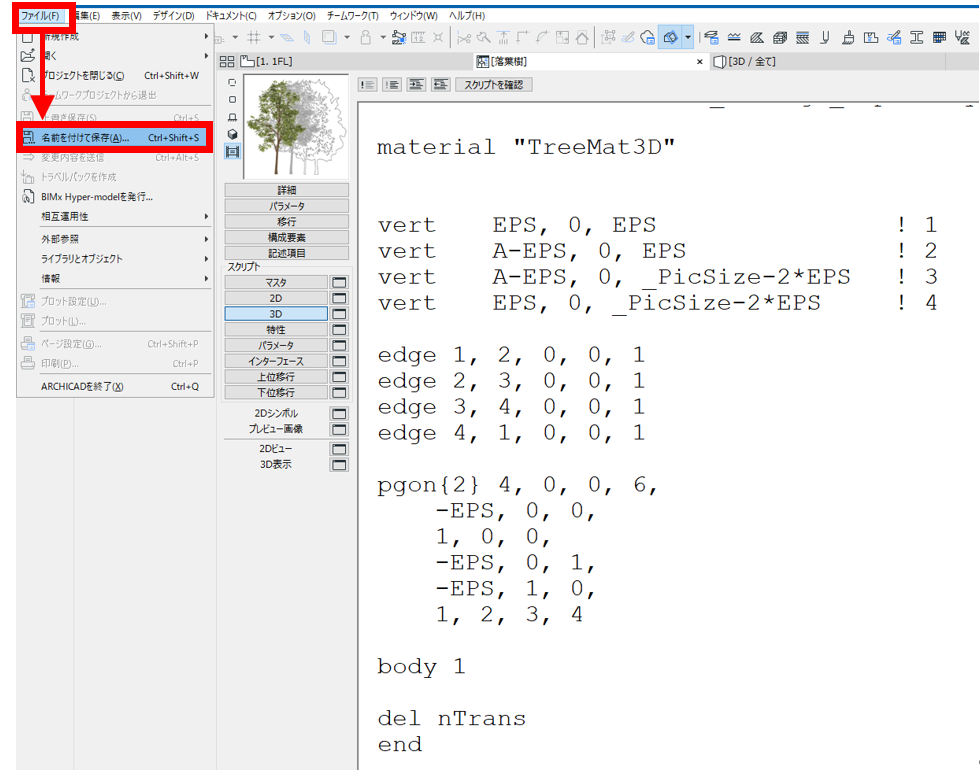Click the 構成要素 button
Viewport: 980px width, 774px height.
point(286,238)
